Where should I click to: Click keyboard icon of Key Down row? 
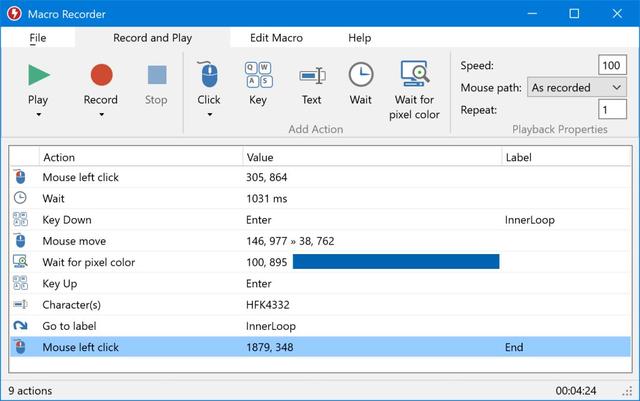coord(20,219)
